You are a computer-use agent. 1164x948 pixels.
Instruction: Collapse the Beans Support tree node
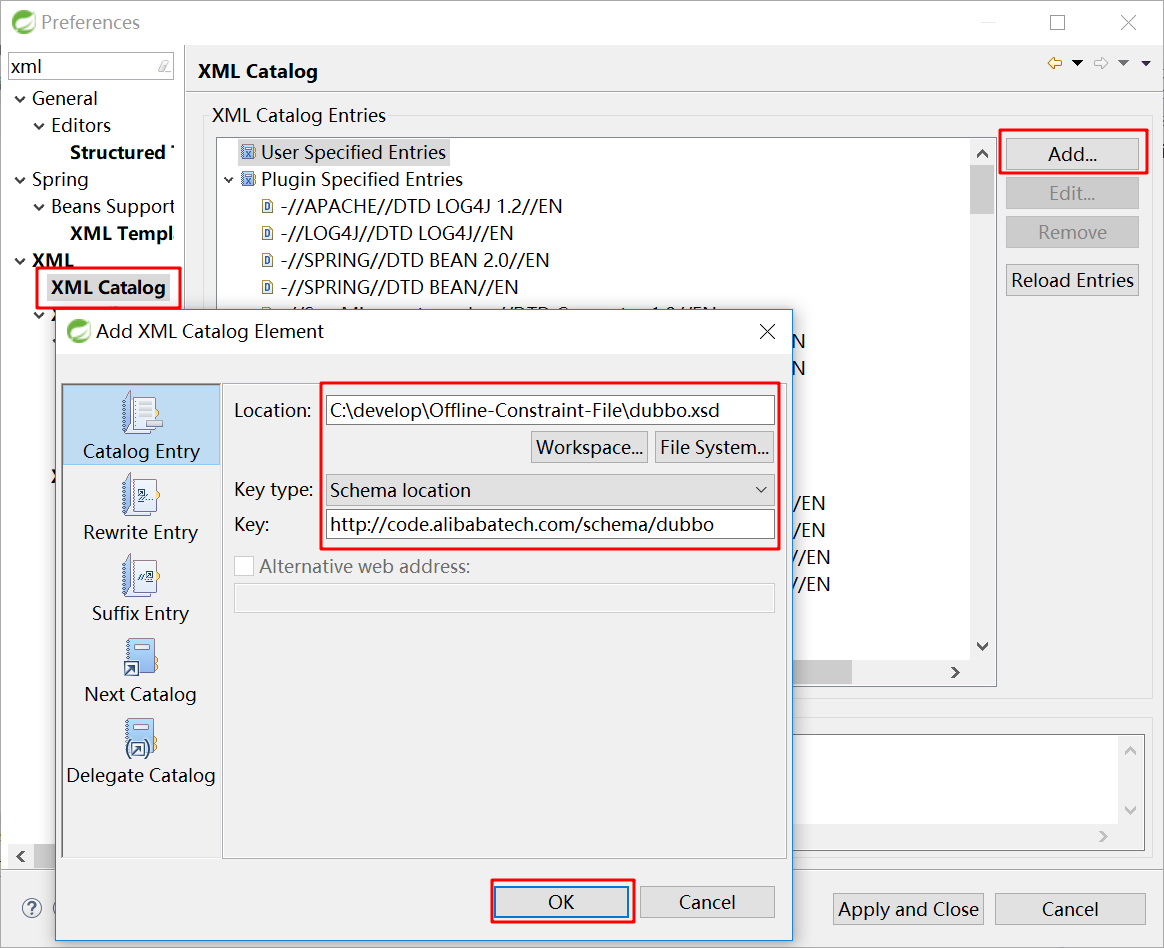[x=39, y=207]
